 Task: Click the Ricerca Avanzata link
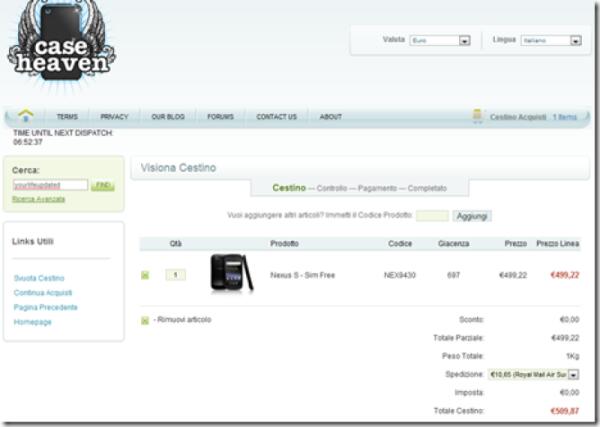pyautogui.click(x=38, y=199)
